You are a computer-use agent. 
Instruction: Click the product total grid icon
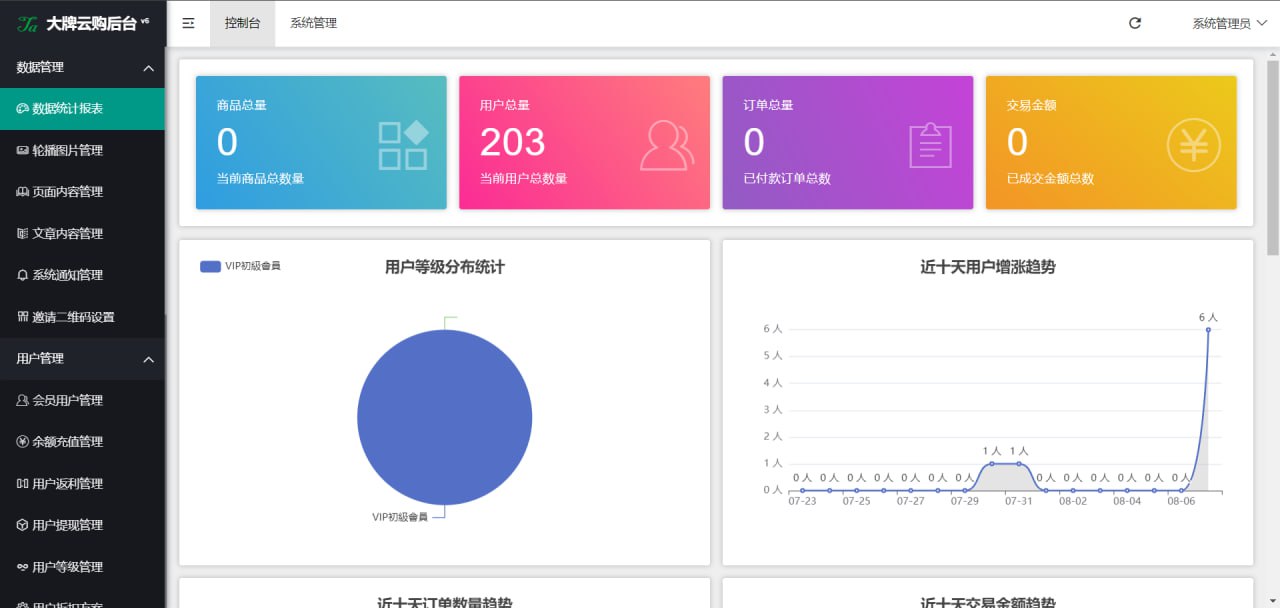tap(403, 145)
